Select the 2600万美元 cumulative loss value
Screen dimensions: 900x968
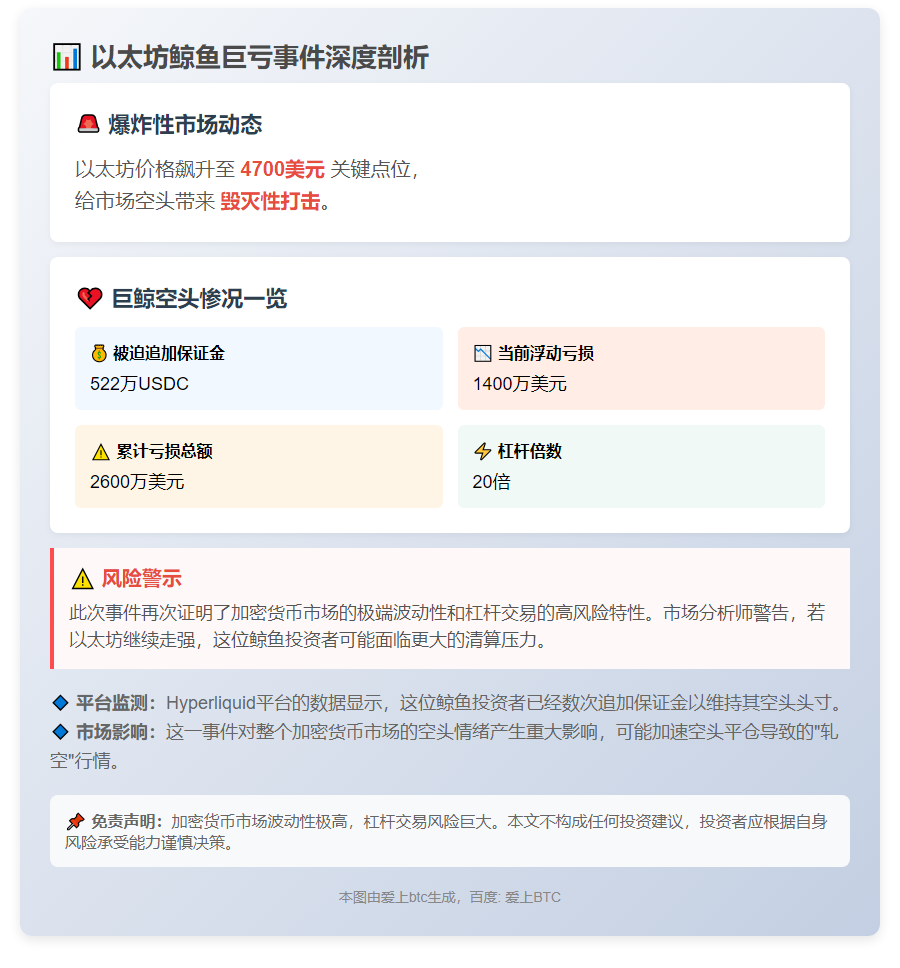(x=137, y=481)
